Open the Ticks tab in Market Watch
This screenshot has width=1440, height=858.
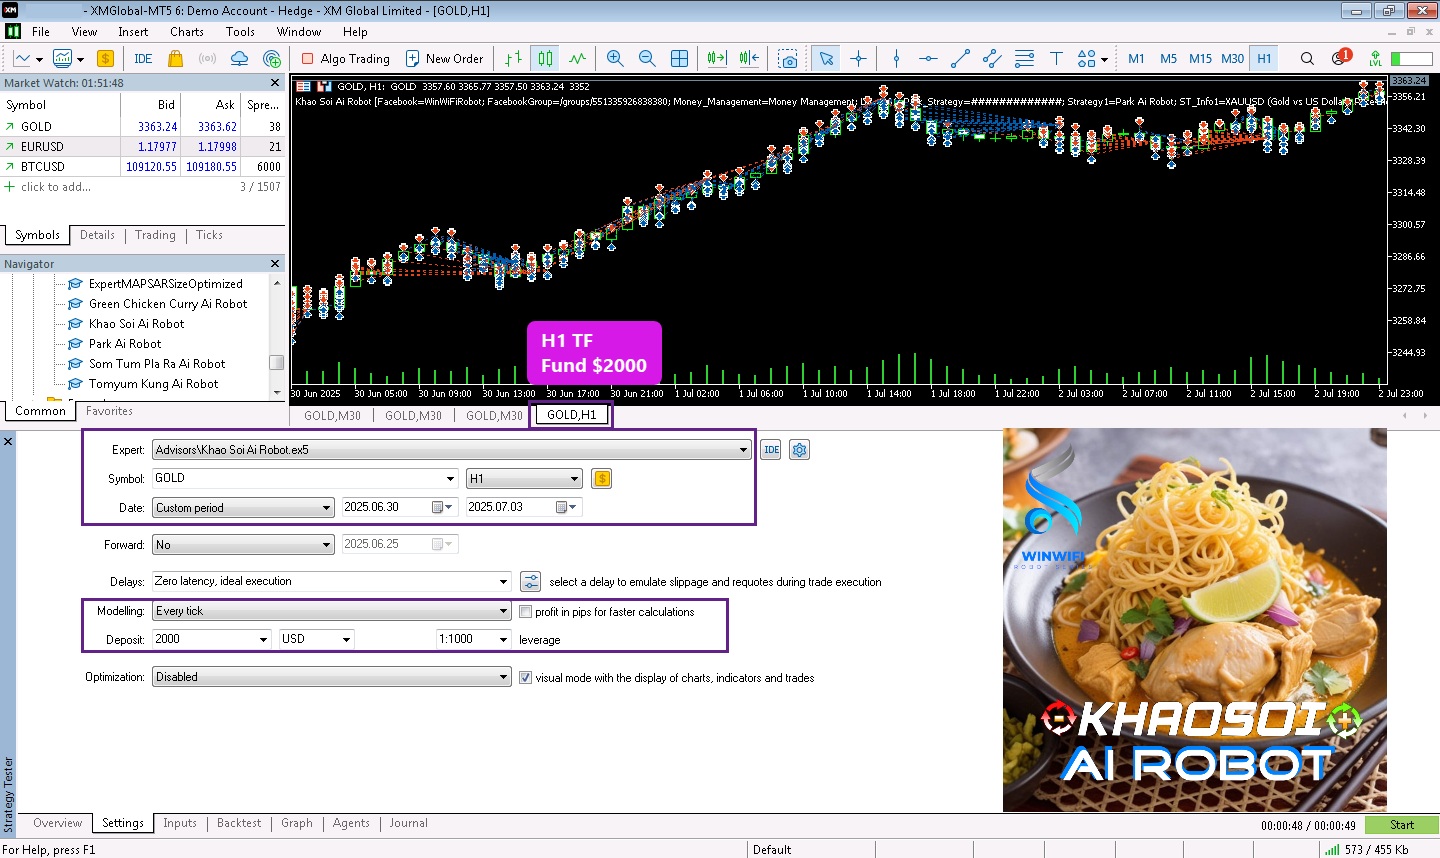point(209,235)
